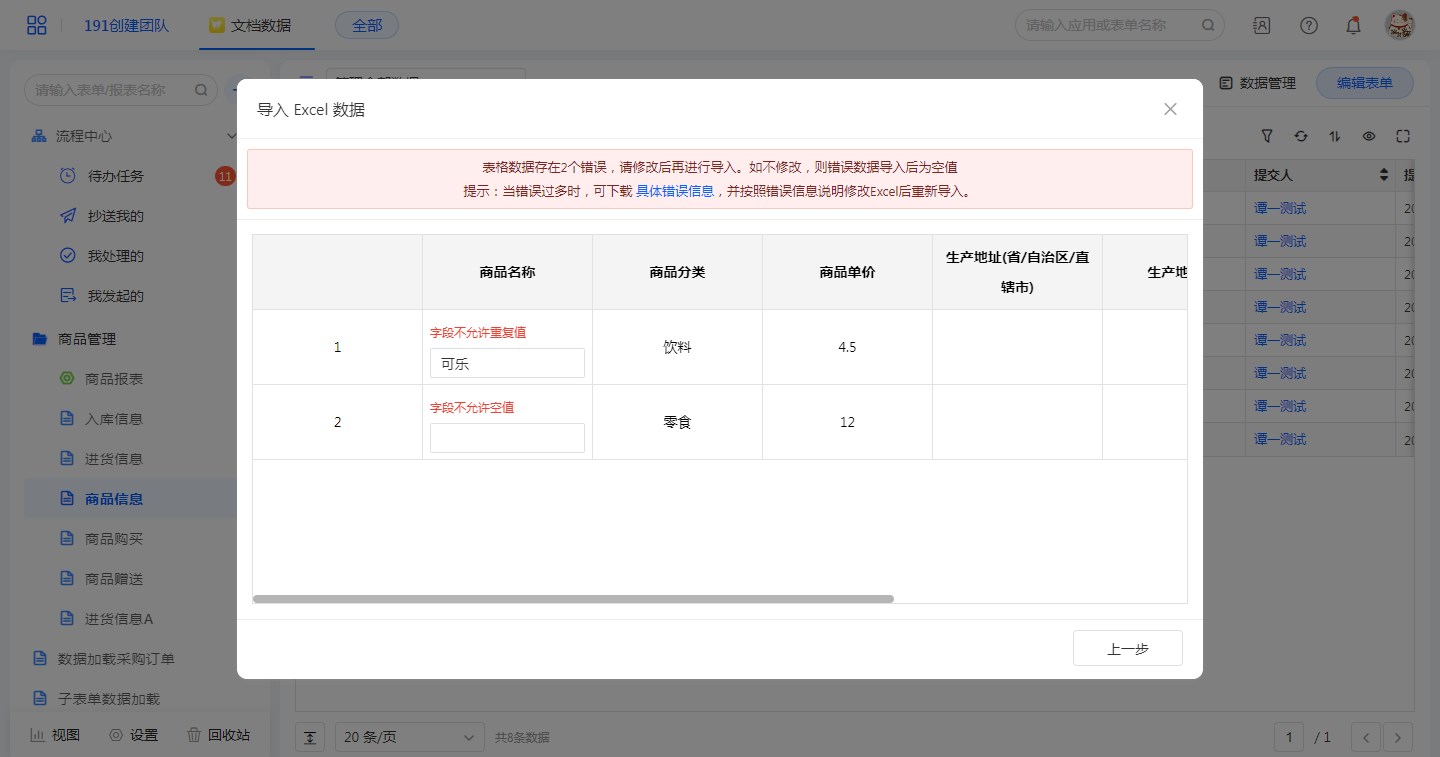Switch to the 文档数据 tab
The height and width of the screenshot is (757, 1440).
[251, 26]
